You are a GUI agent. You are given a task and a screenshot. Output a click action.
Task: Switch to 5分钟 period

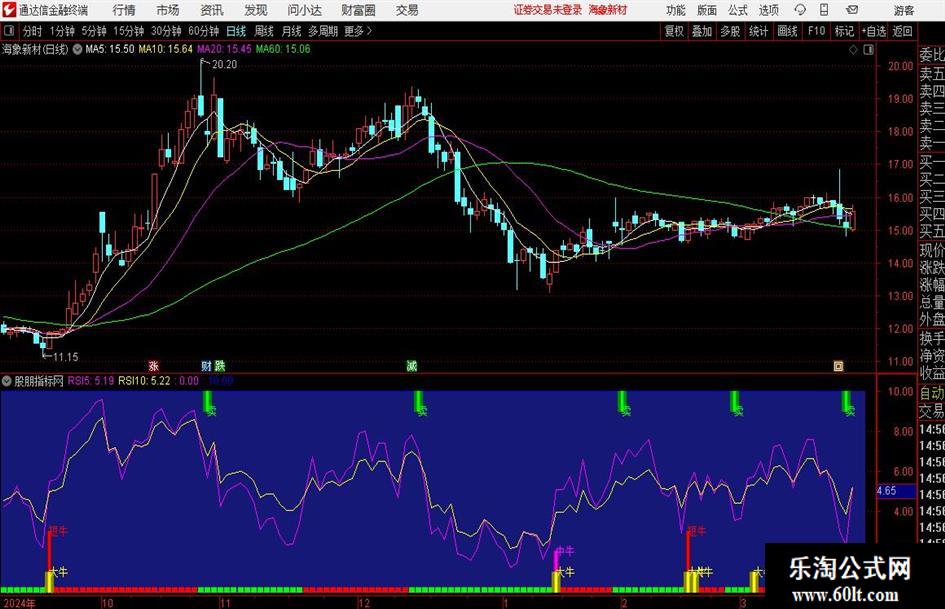tap(93, 31)
